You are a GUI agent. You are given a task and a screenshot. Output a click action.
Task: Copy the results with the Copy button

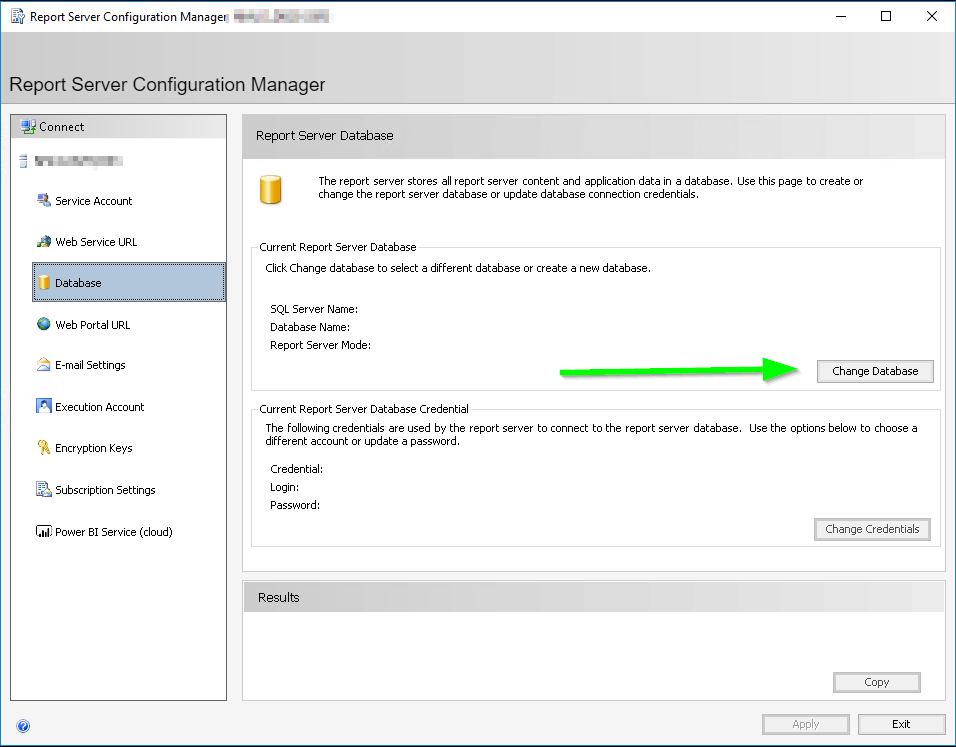(x=876, y=682)
